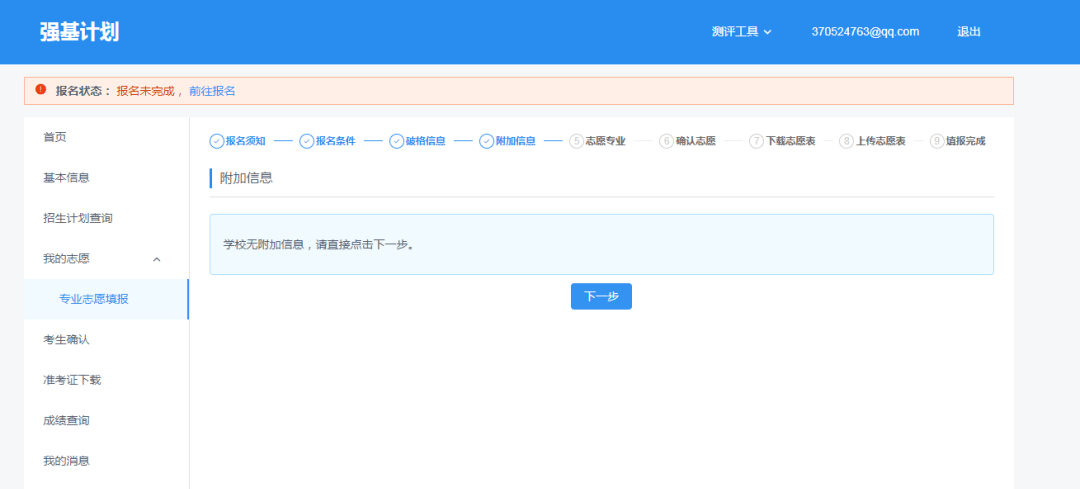The image size is (1080, 489).
Task: Open the 测评工具 dropdown menu
Action: [741, 32]
